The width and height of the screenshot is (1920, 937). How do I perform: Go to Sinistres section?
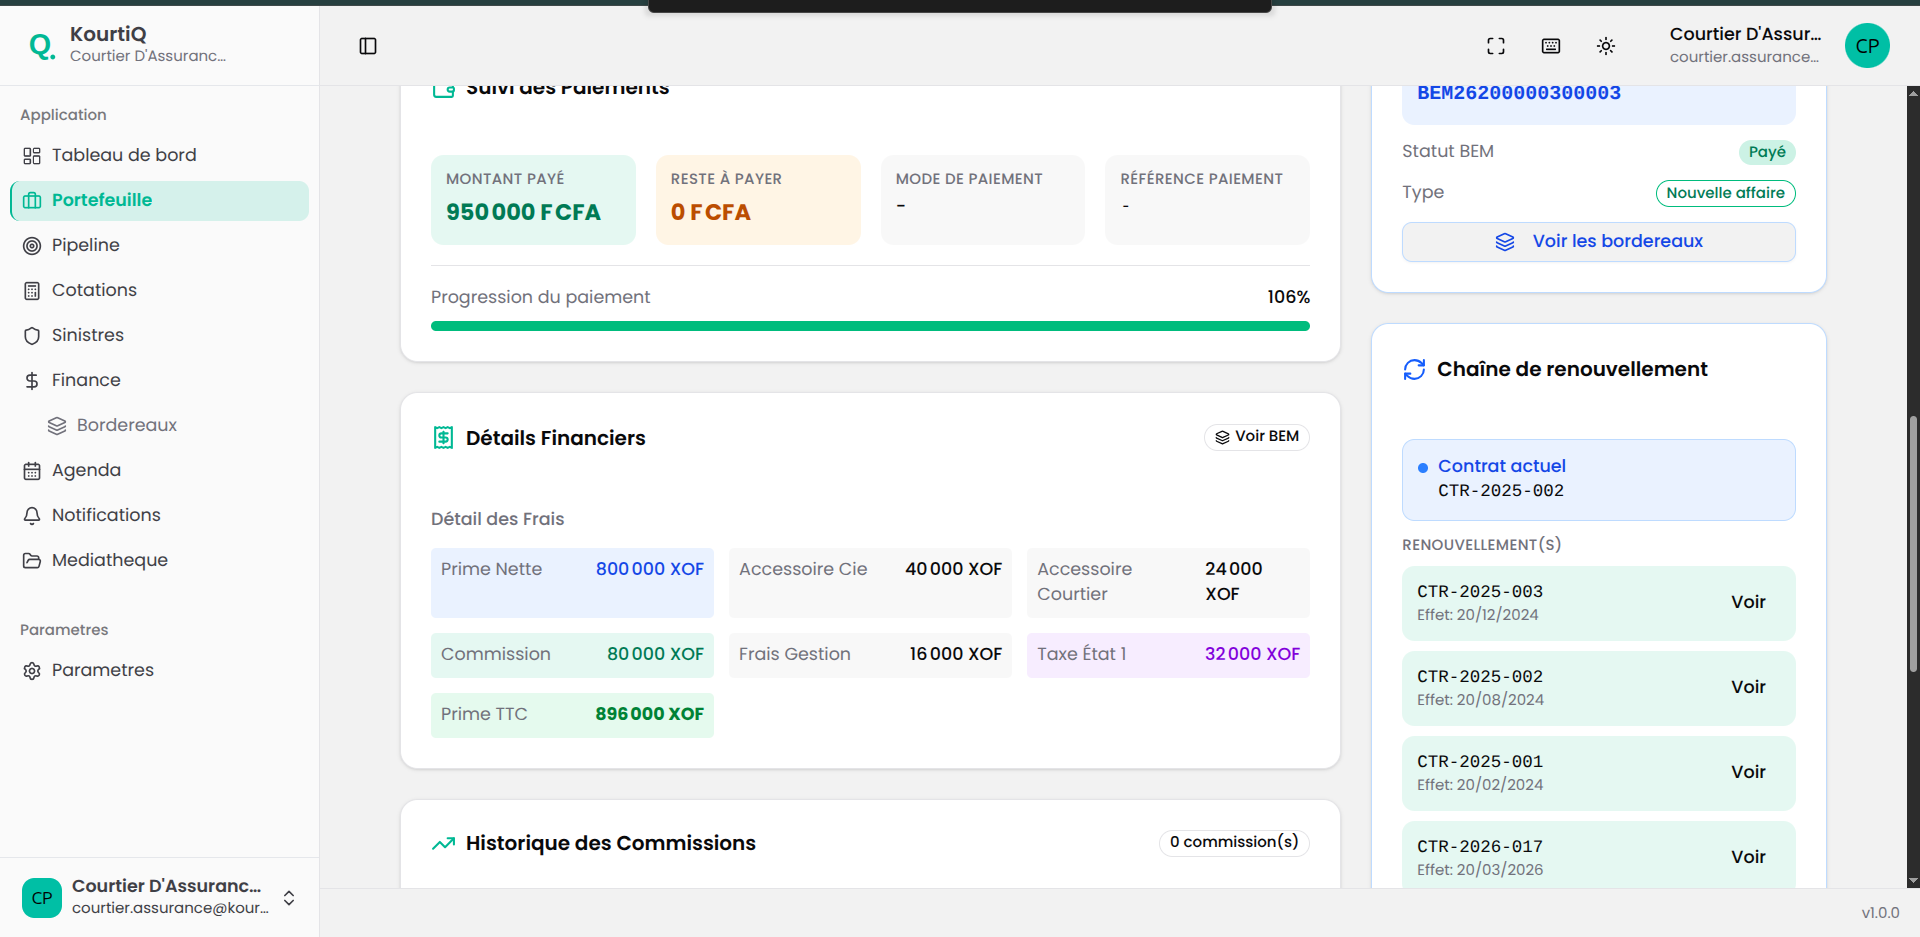[x=88, y=335]
